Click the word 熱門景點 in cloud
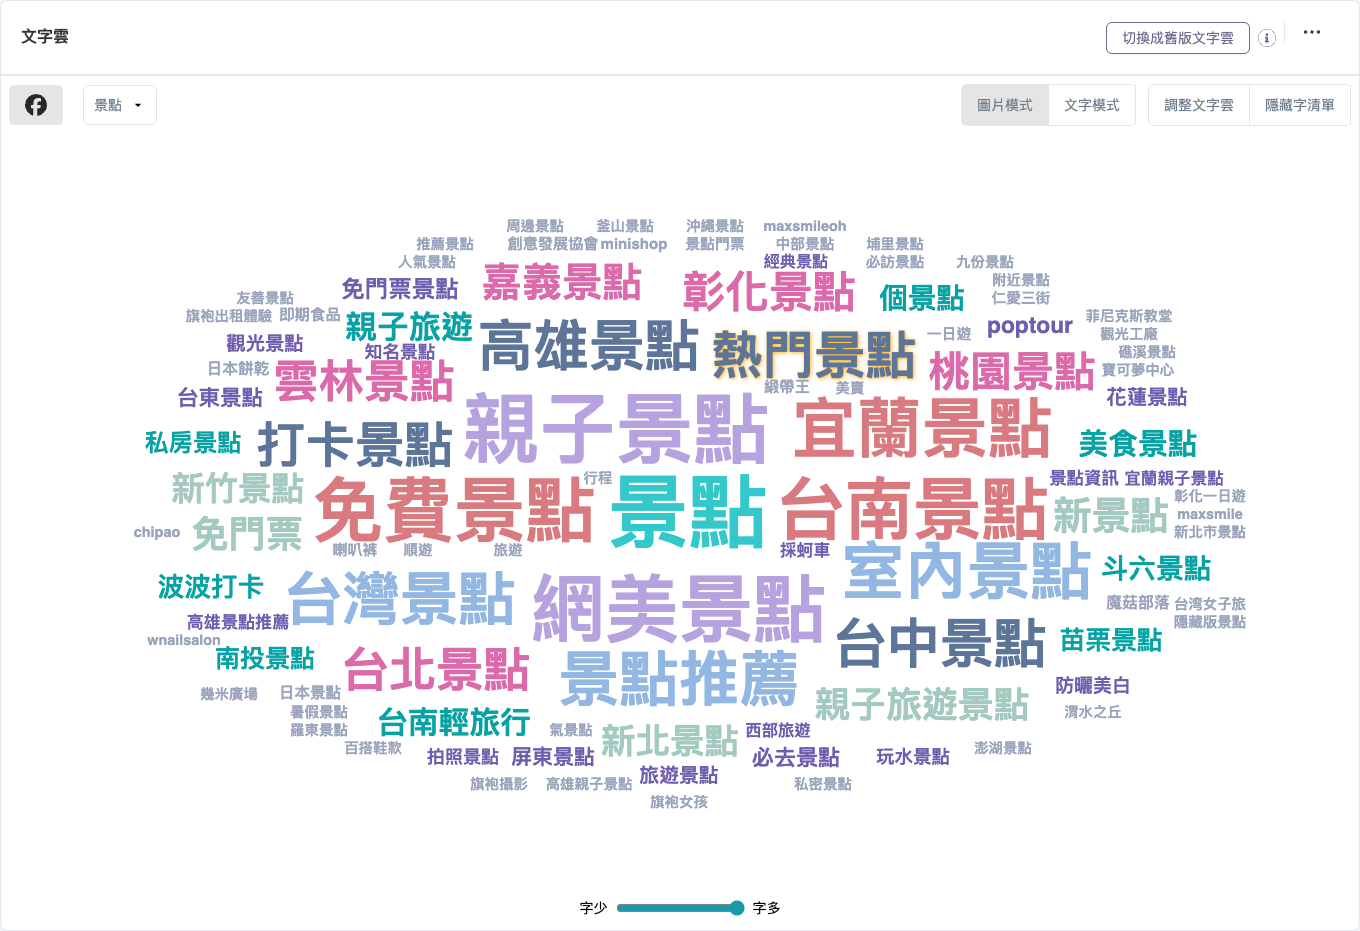Screen dimensions: 1360x931 pyautogui.click(x=814, y=355)
